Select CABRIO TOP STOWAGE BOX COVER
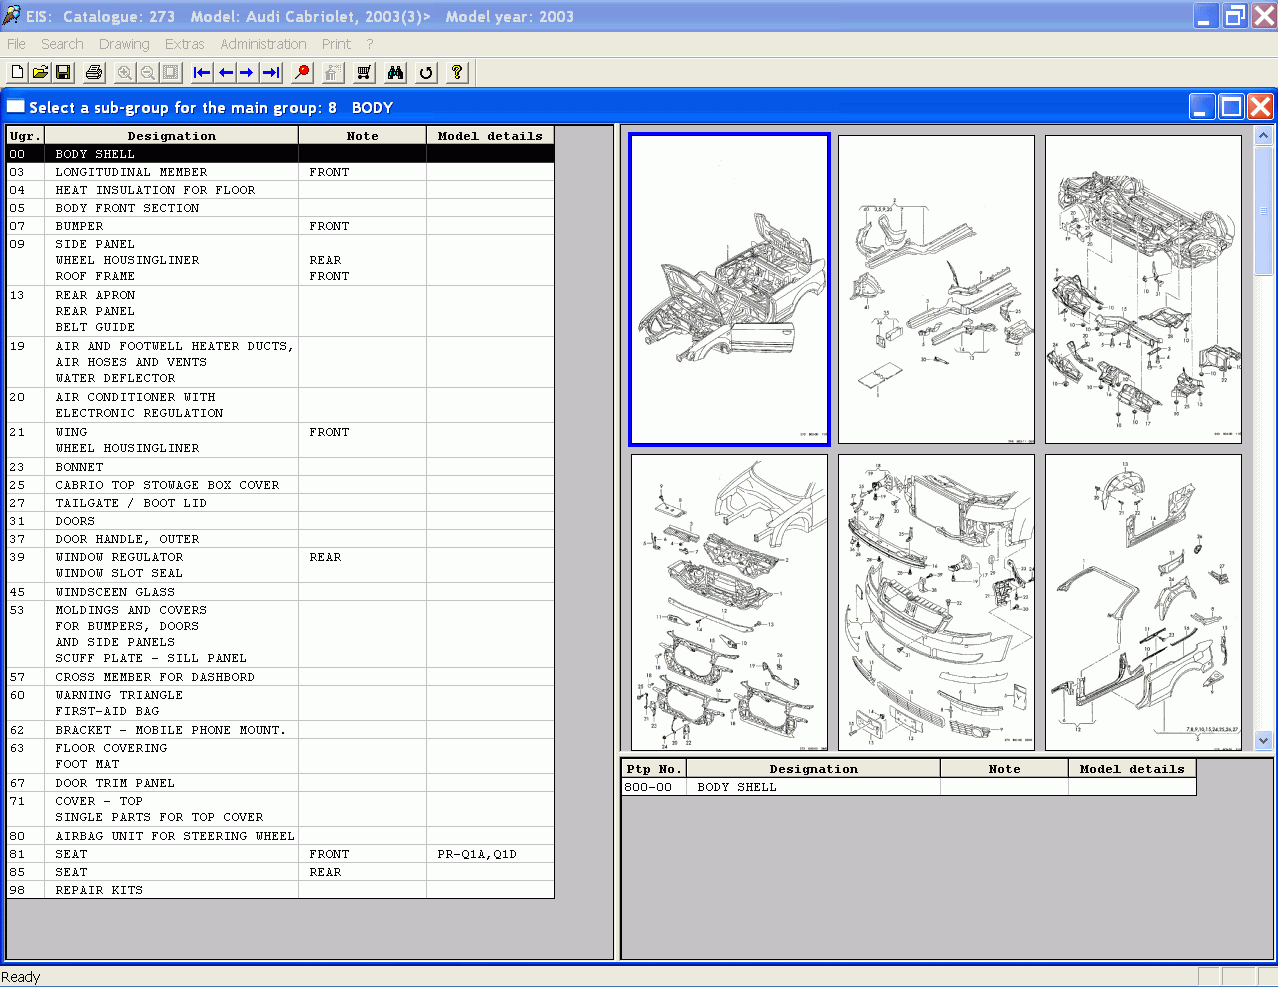This screenshot has width=1278, height=987. [280, 485]
